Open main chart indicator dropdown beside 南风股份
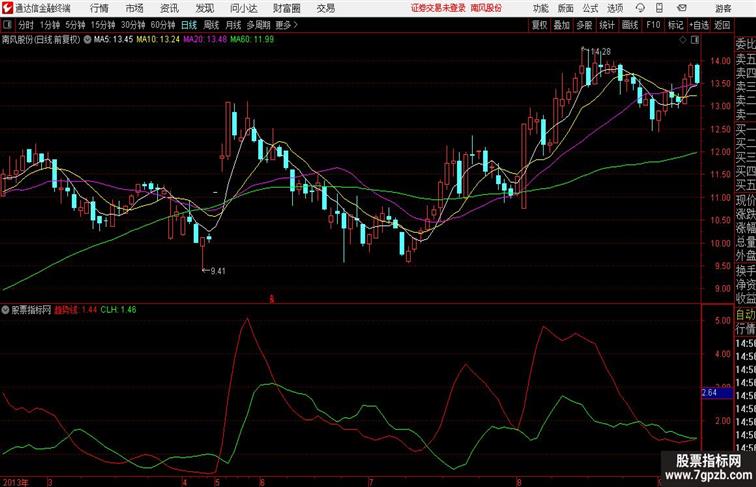 click(x=87, y=40)
